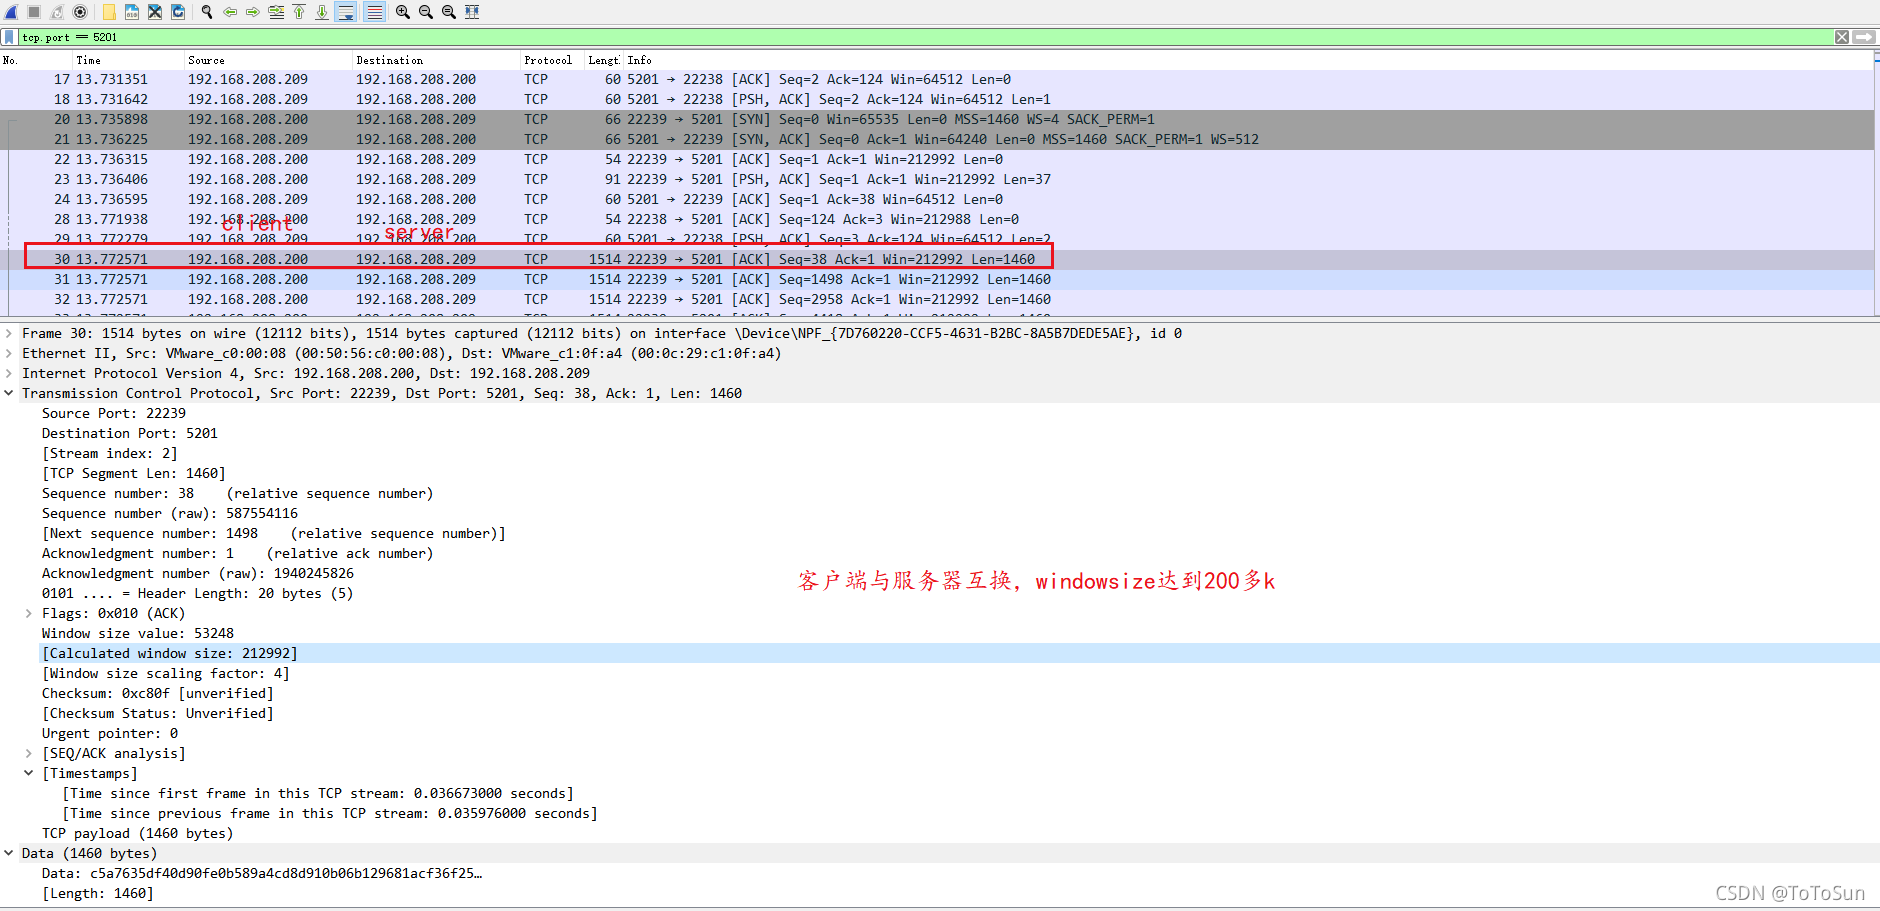The height and width of the screenshot is (911, 1880).
Task: Zoom out the main window text
Action: tap(426, 12)
